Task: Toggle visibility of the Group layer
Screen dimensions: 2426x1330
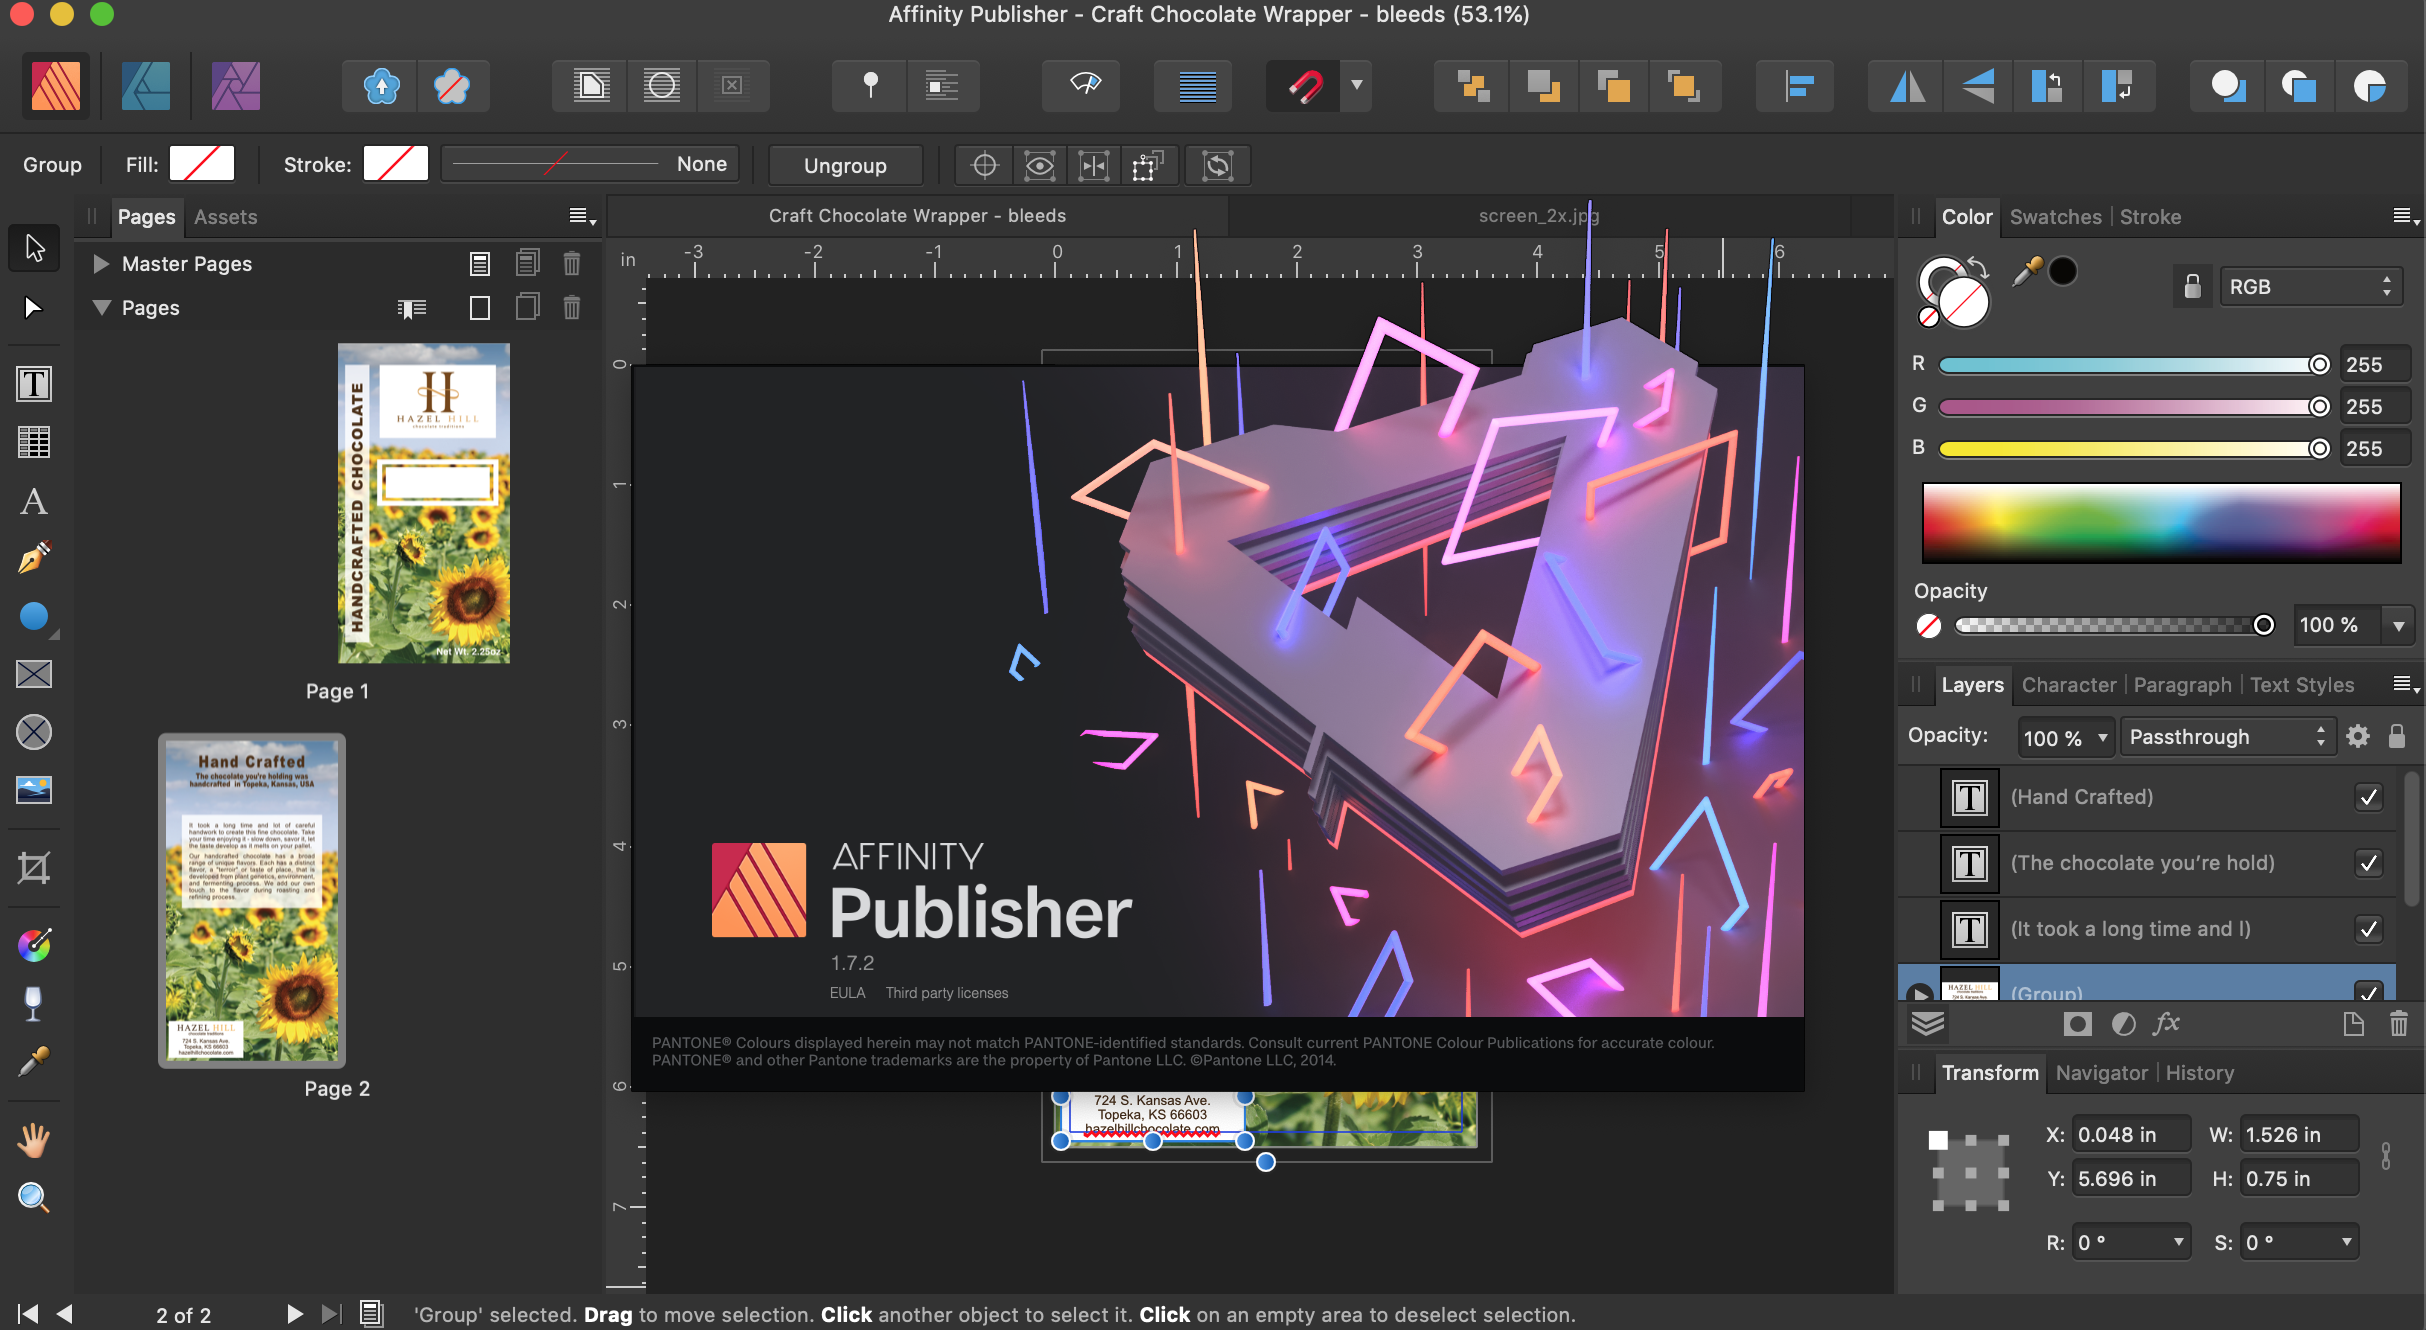Action: pos(2368,991)
